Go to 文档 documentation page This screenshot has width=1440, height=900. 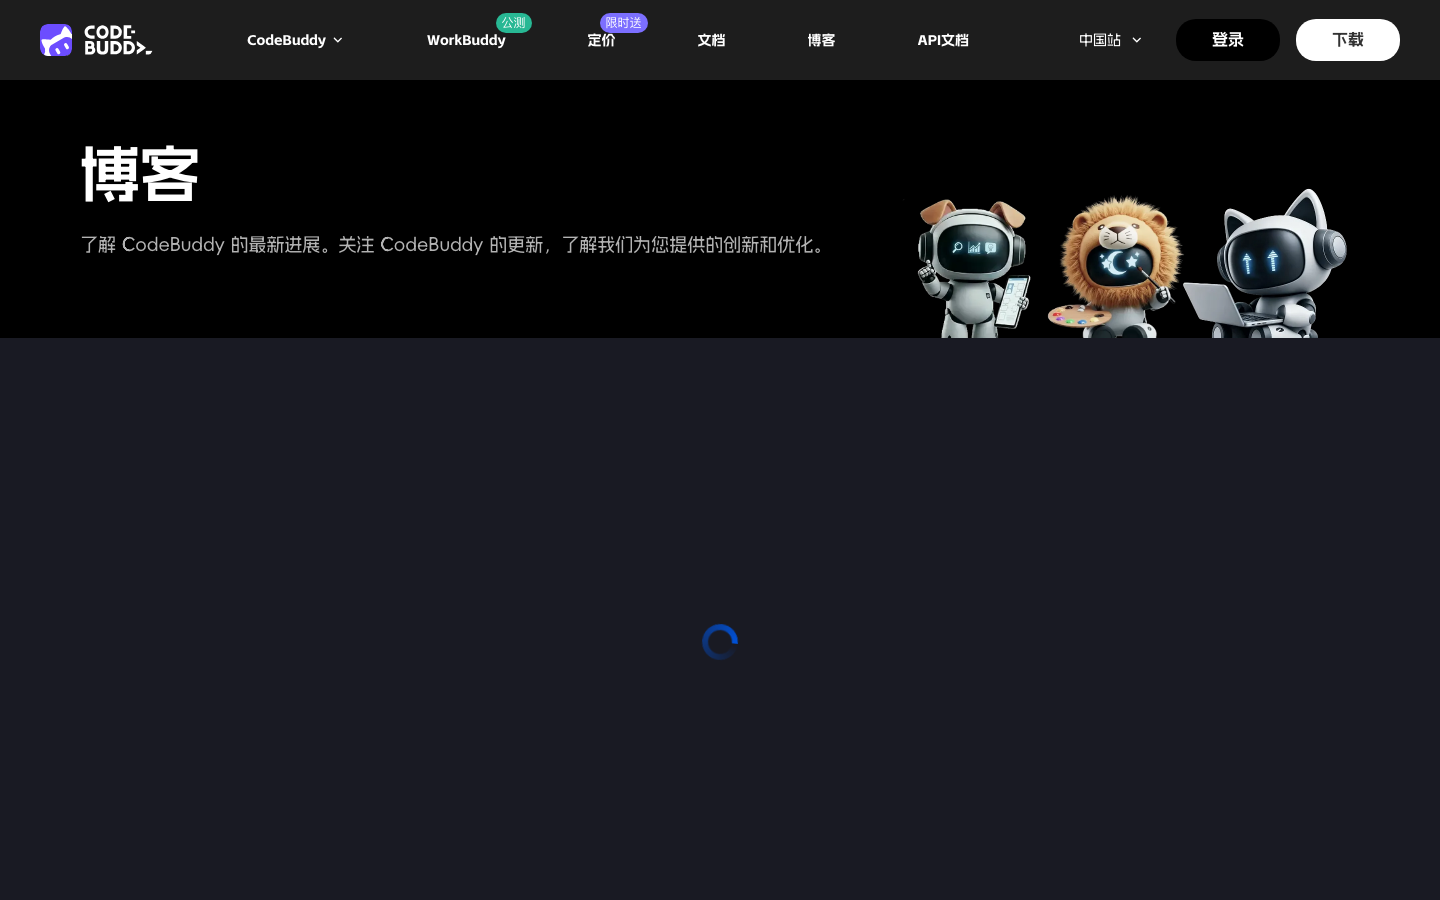[711, 40]
